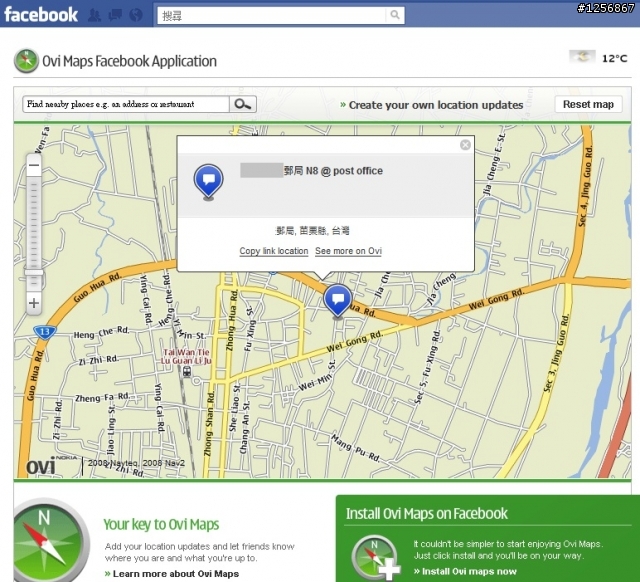This screenshot has height=582, width=640.
Task: Open Learn more about Ovi Maps link
Action: pos(172,573)
